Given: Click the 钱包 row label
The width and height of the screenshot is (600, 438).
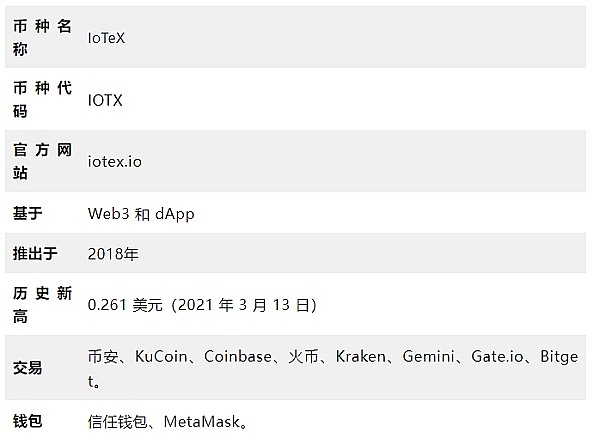Looking at the screenshot, I should [x=27, y=421].
